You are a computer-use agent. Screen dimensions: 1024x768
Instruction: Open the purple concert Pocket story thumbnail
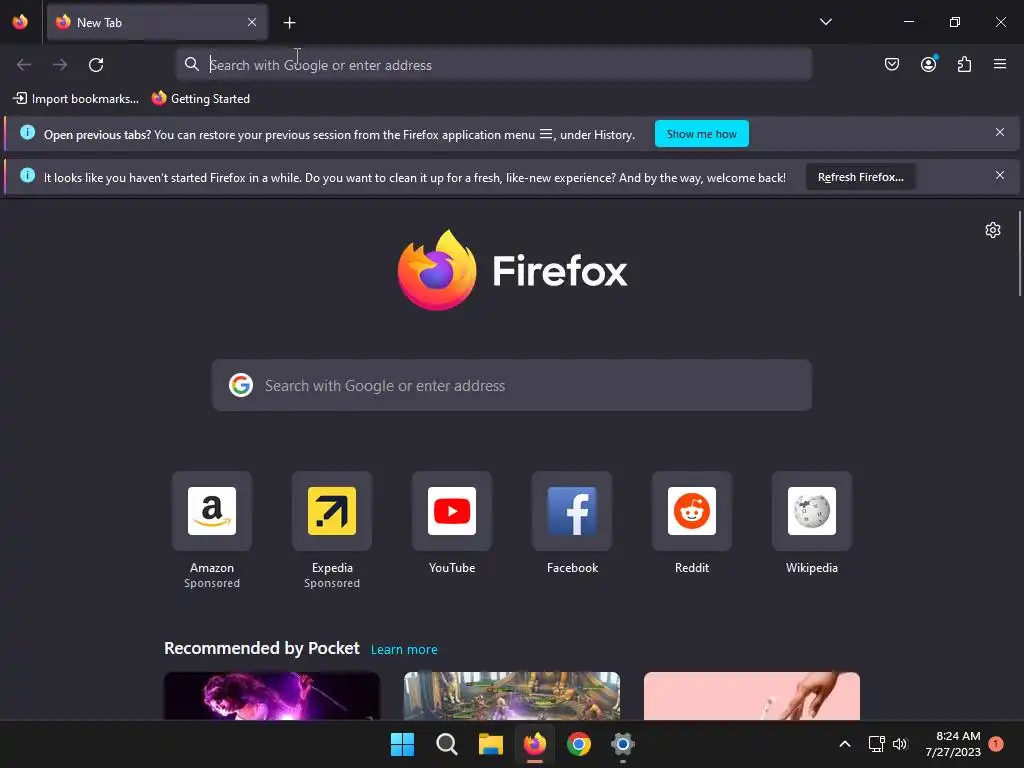[272, 696]
